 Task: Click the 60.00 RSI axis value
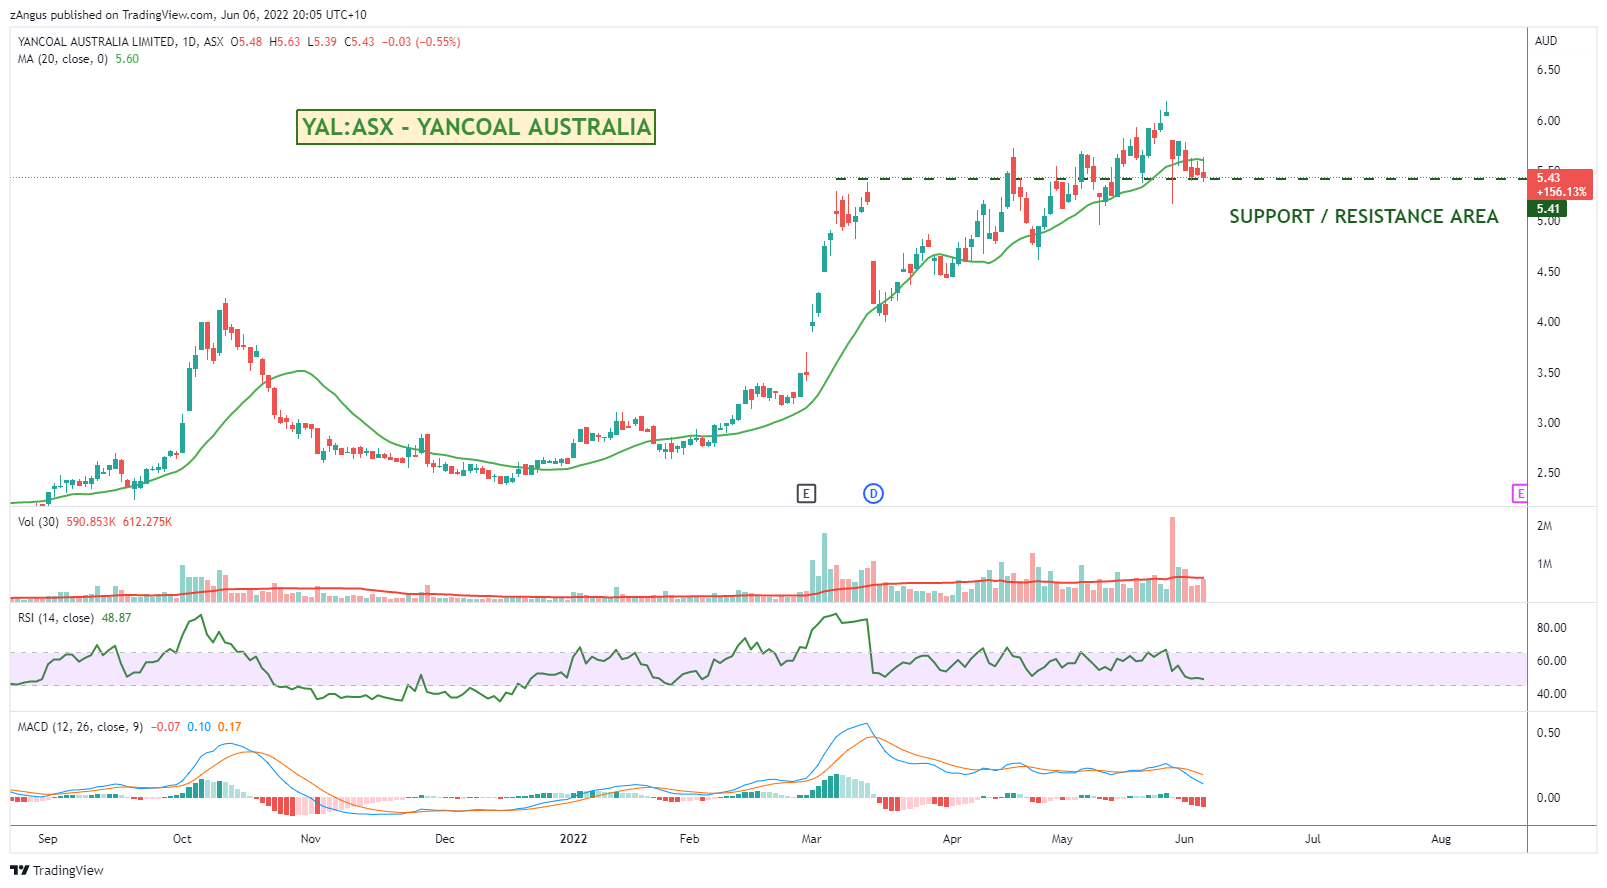(1552, 661)
